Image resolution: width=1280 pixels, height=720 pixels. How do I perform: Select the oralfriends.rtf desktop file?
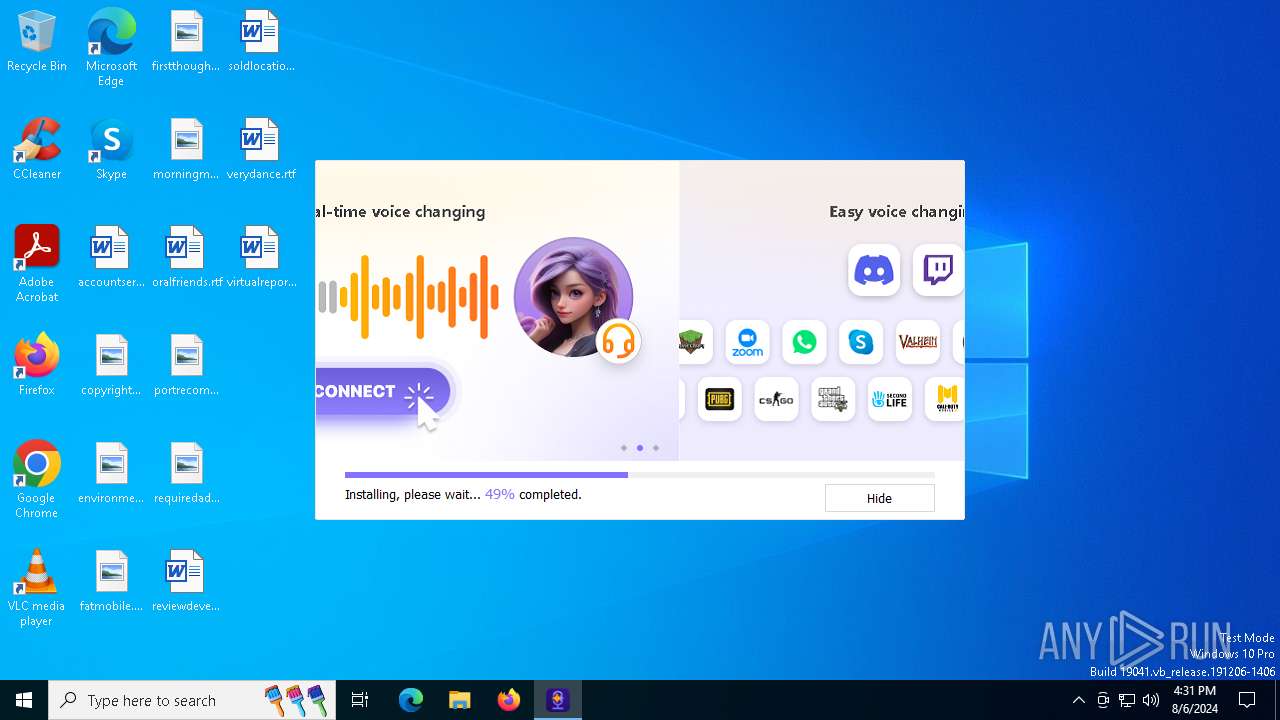tap(187, 257)
